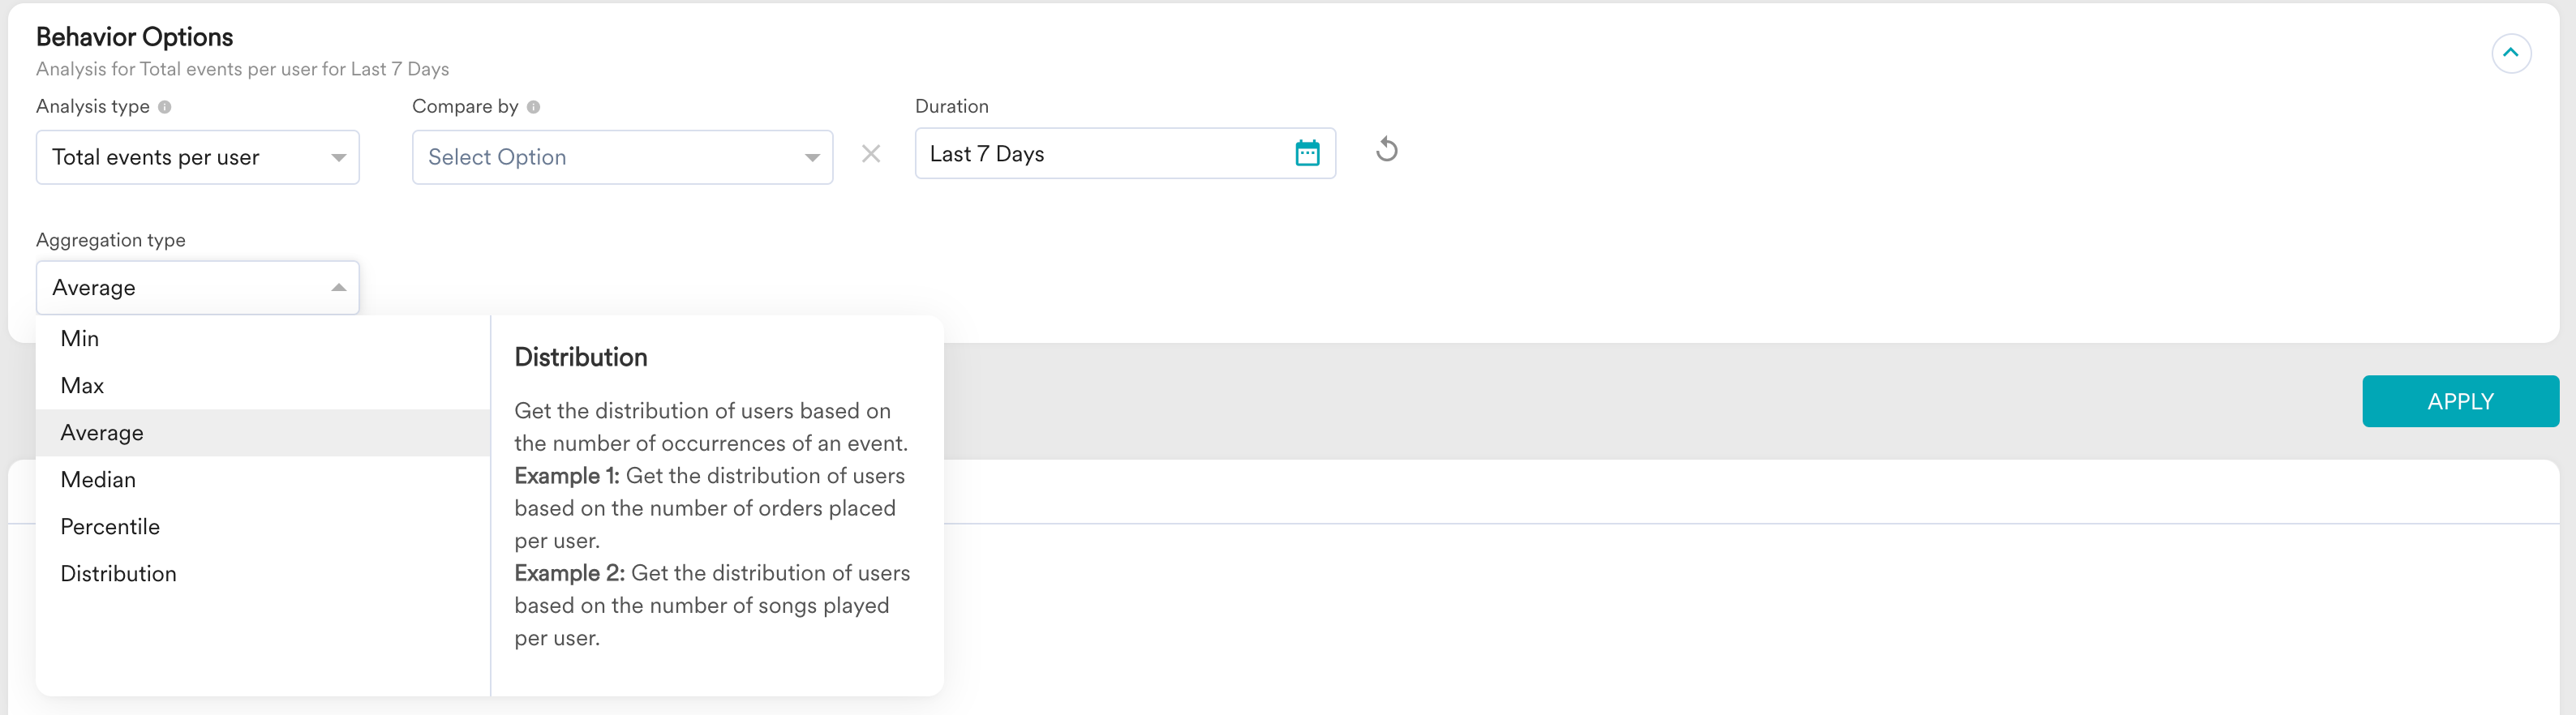Screen dimensions: 2576x715
Task: Click the up caret in Aggregation type box
Action: click(x=338, y=288)
